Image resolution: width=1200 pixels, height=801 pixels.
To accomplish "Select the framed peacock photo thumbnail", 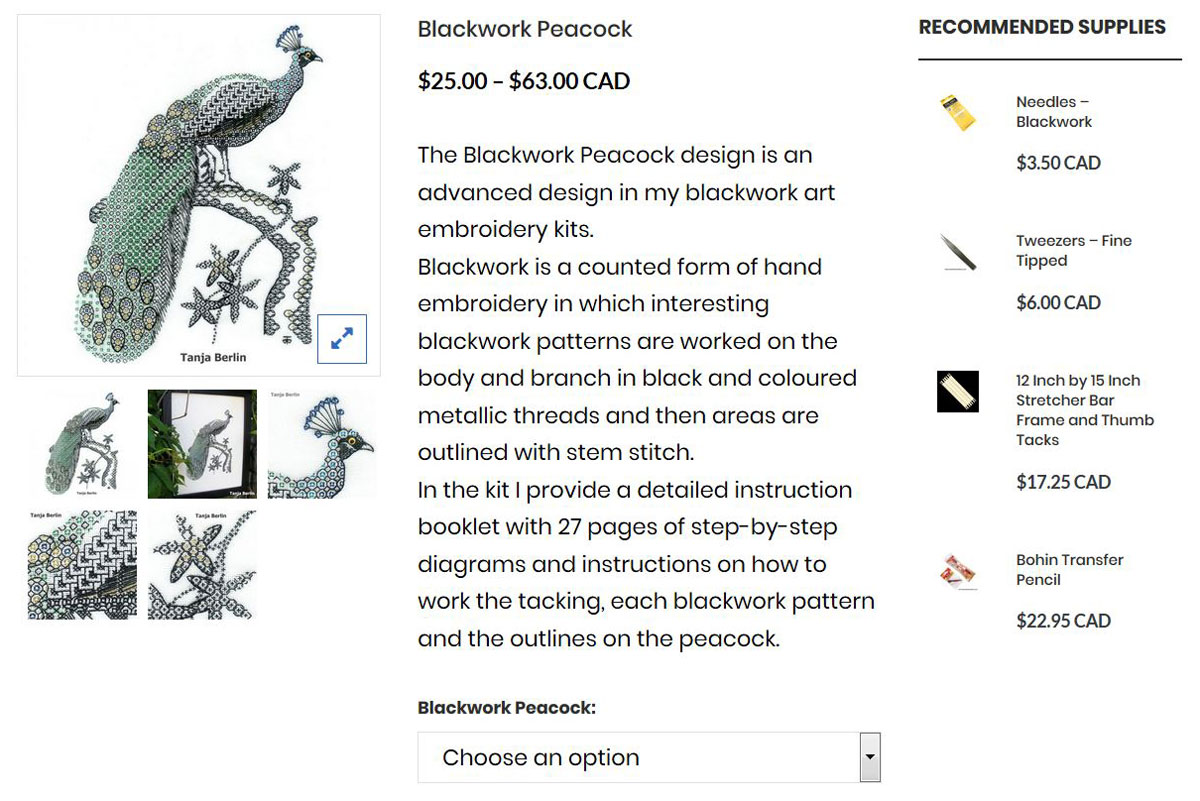I will 202,444.
